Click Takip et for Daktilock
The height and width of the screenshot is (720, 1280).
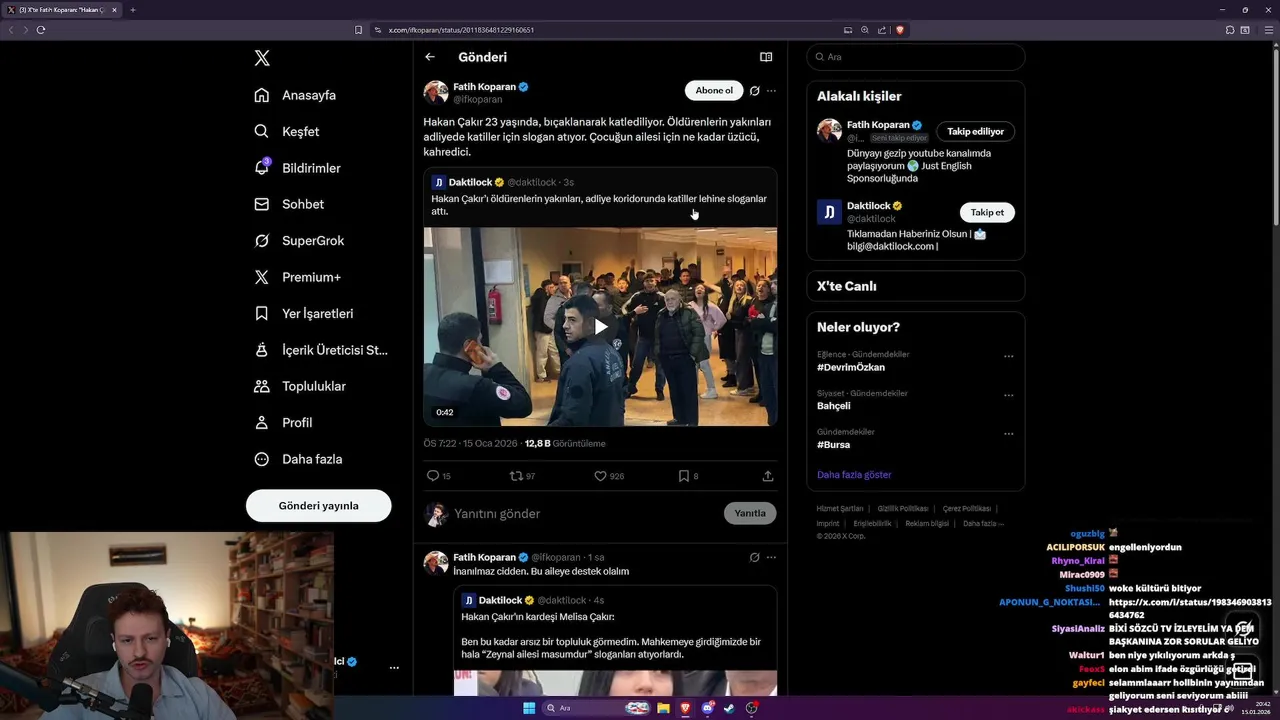(987, 212)
